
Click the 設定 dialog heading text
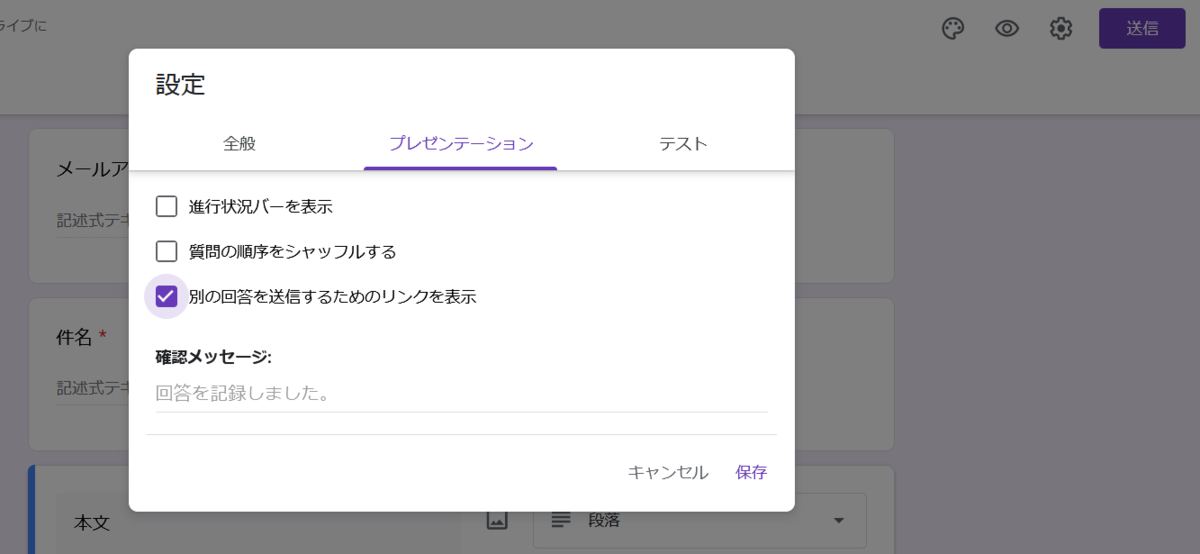tap(181, 84)
